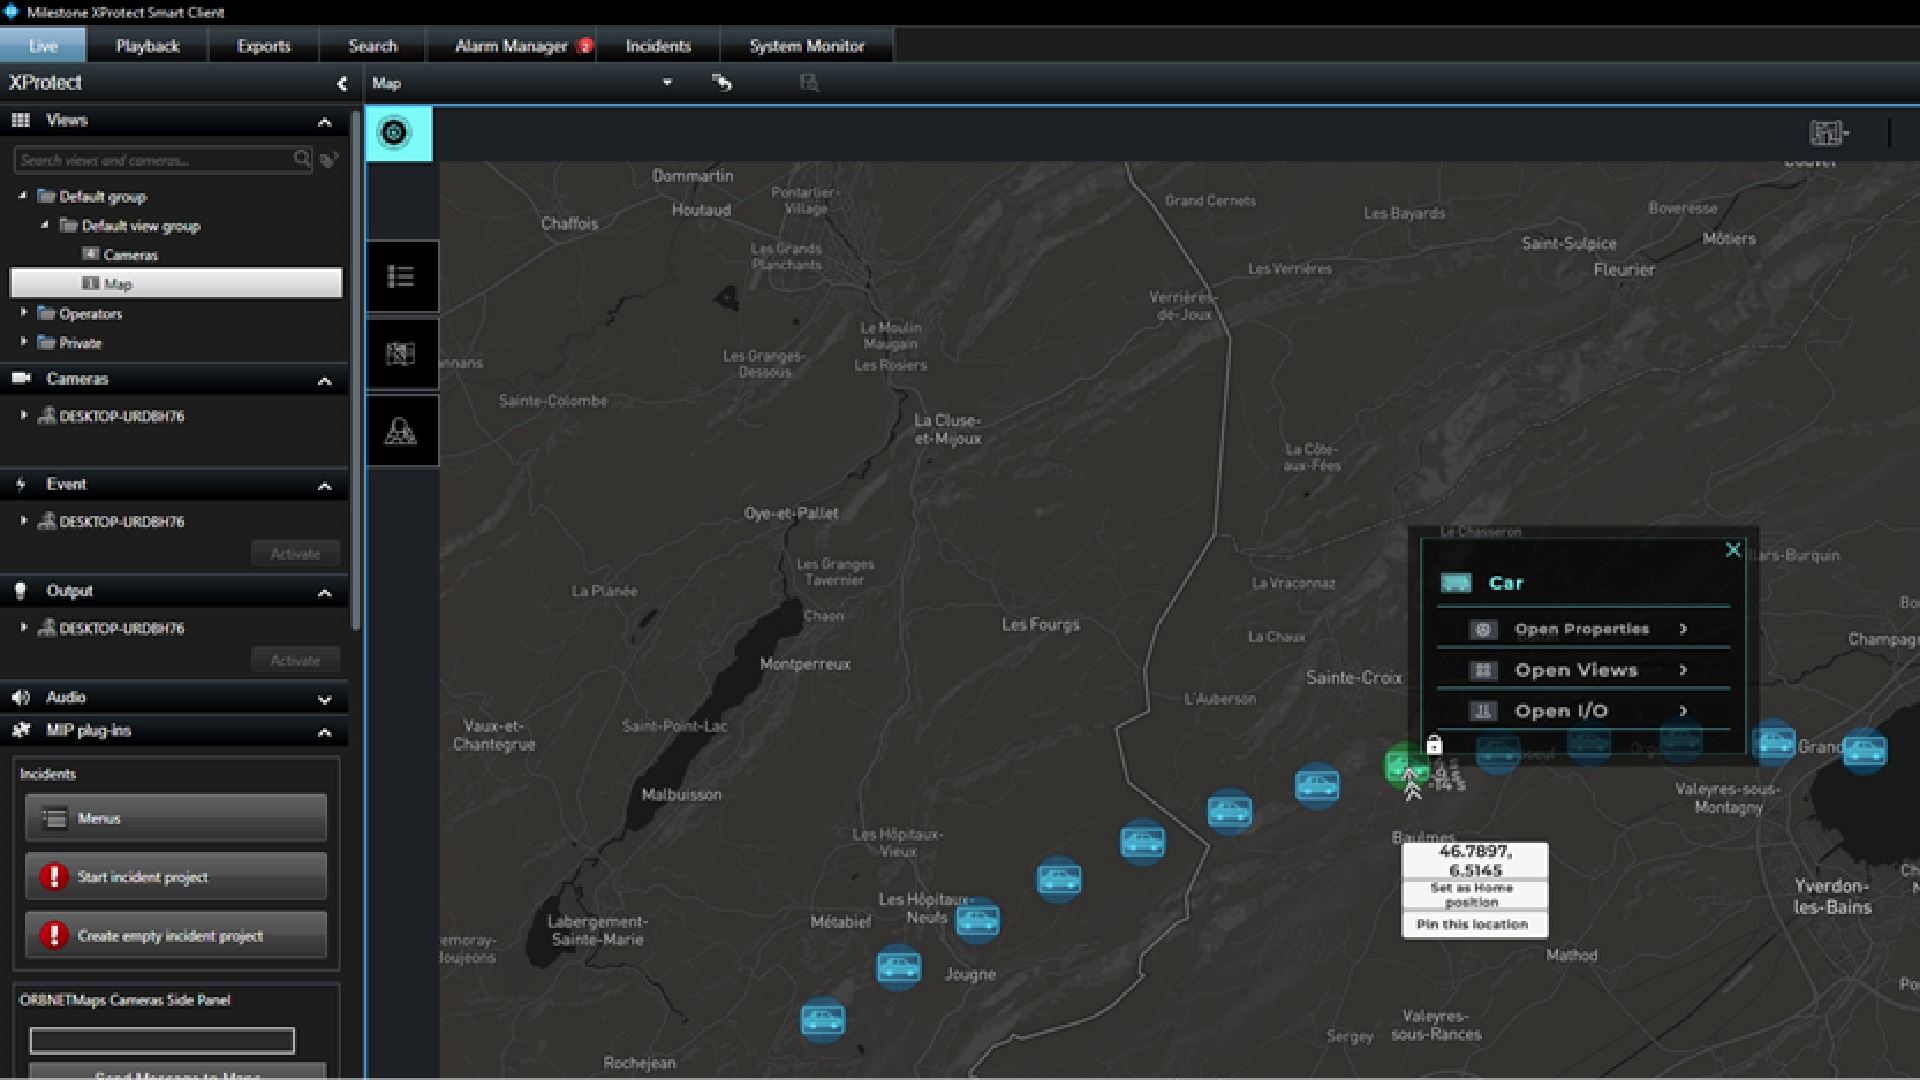This screenshot has width=1920, height=1080.
Task: Open the Map view dropdown arrow
Action: [667, 83]
